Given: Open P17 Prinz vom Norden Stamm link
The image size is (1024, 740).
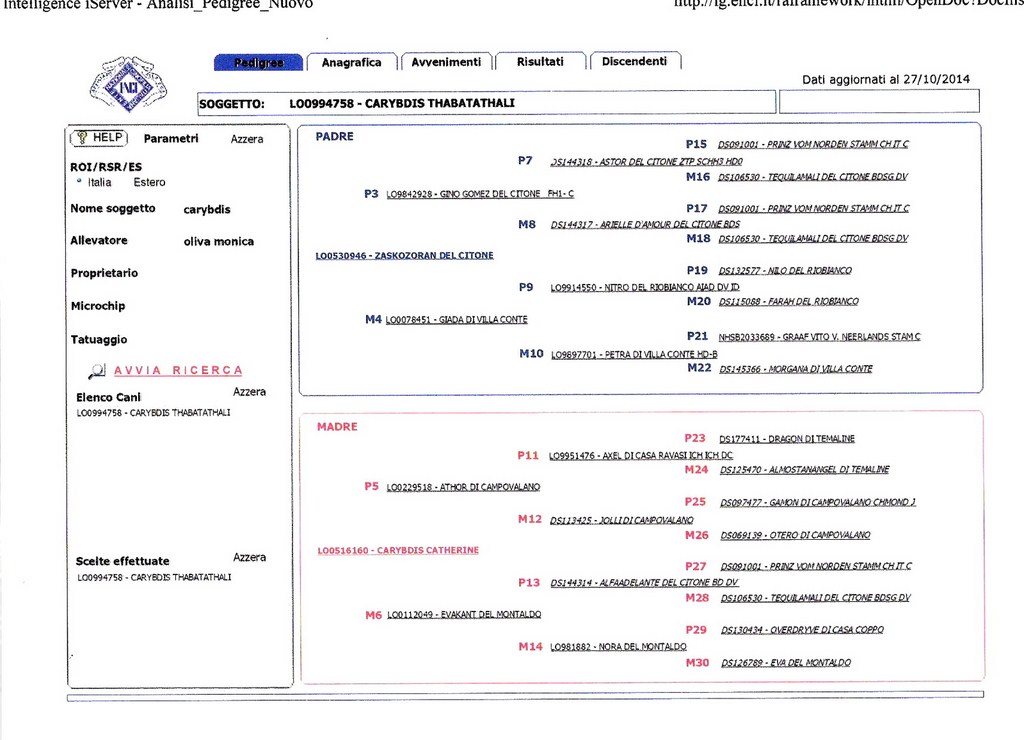Looking at the screenshot, I should (814, 208).
